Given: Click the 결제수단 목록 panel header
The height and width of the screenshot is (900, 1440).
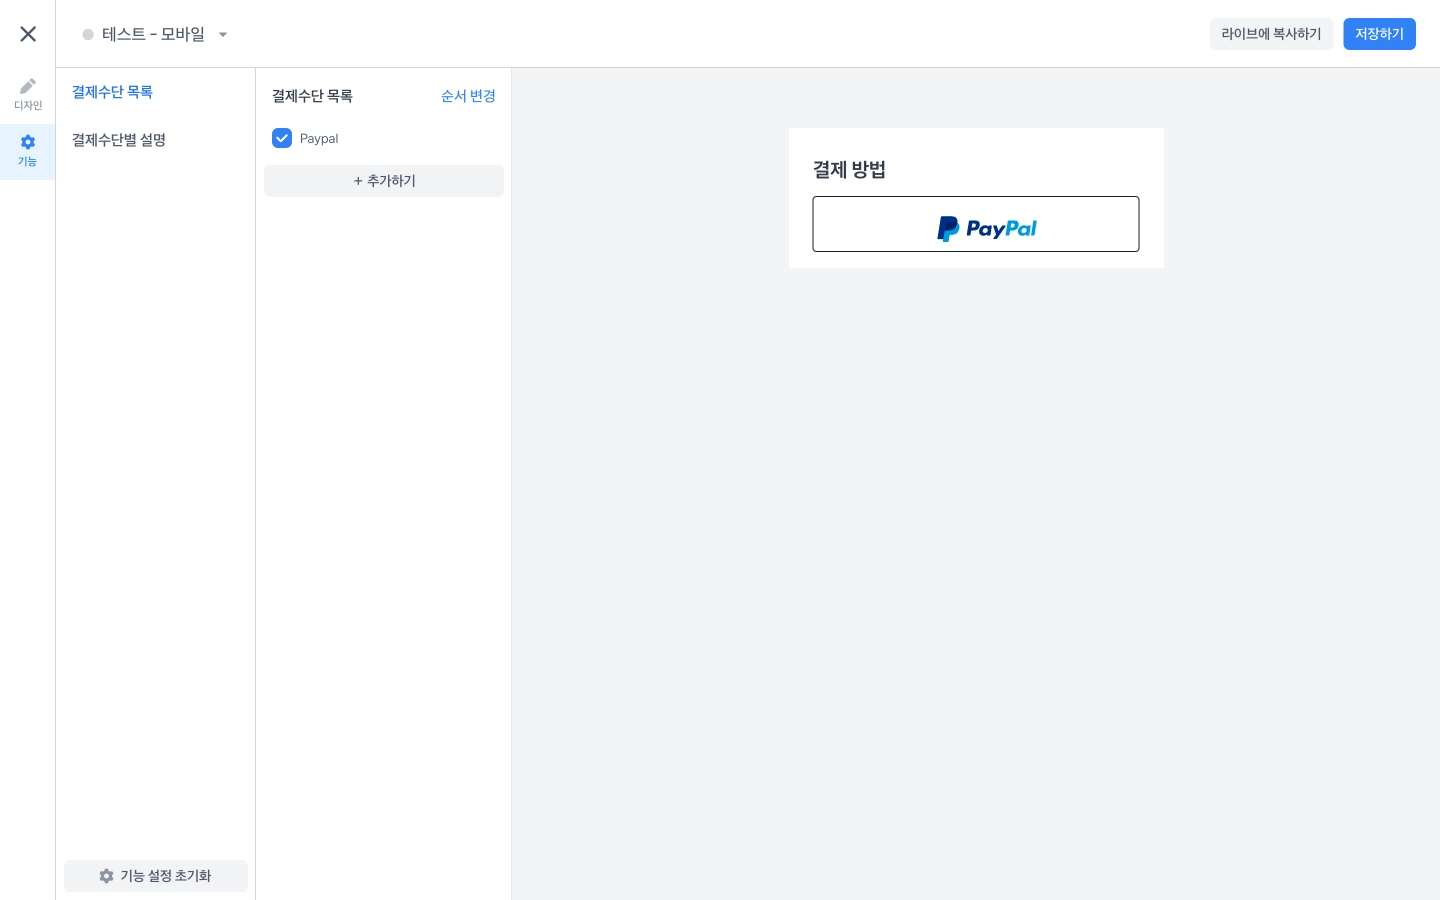Looking at the screenshot, I should pyautogui.click(x=312, y=96).
